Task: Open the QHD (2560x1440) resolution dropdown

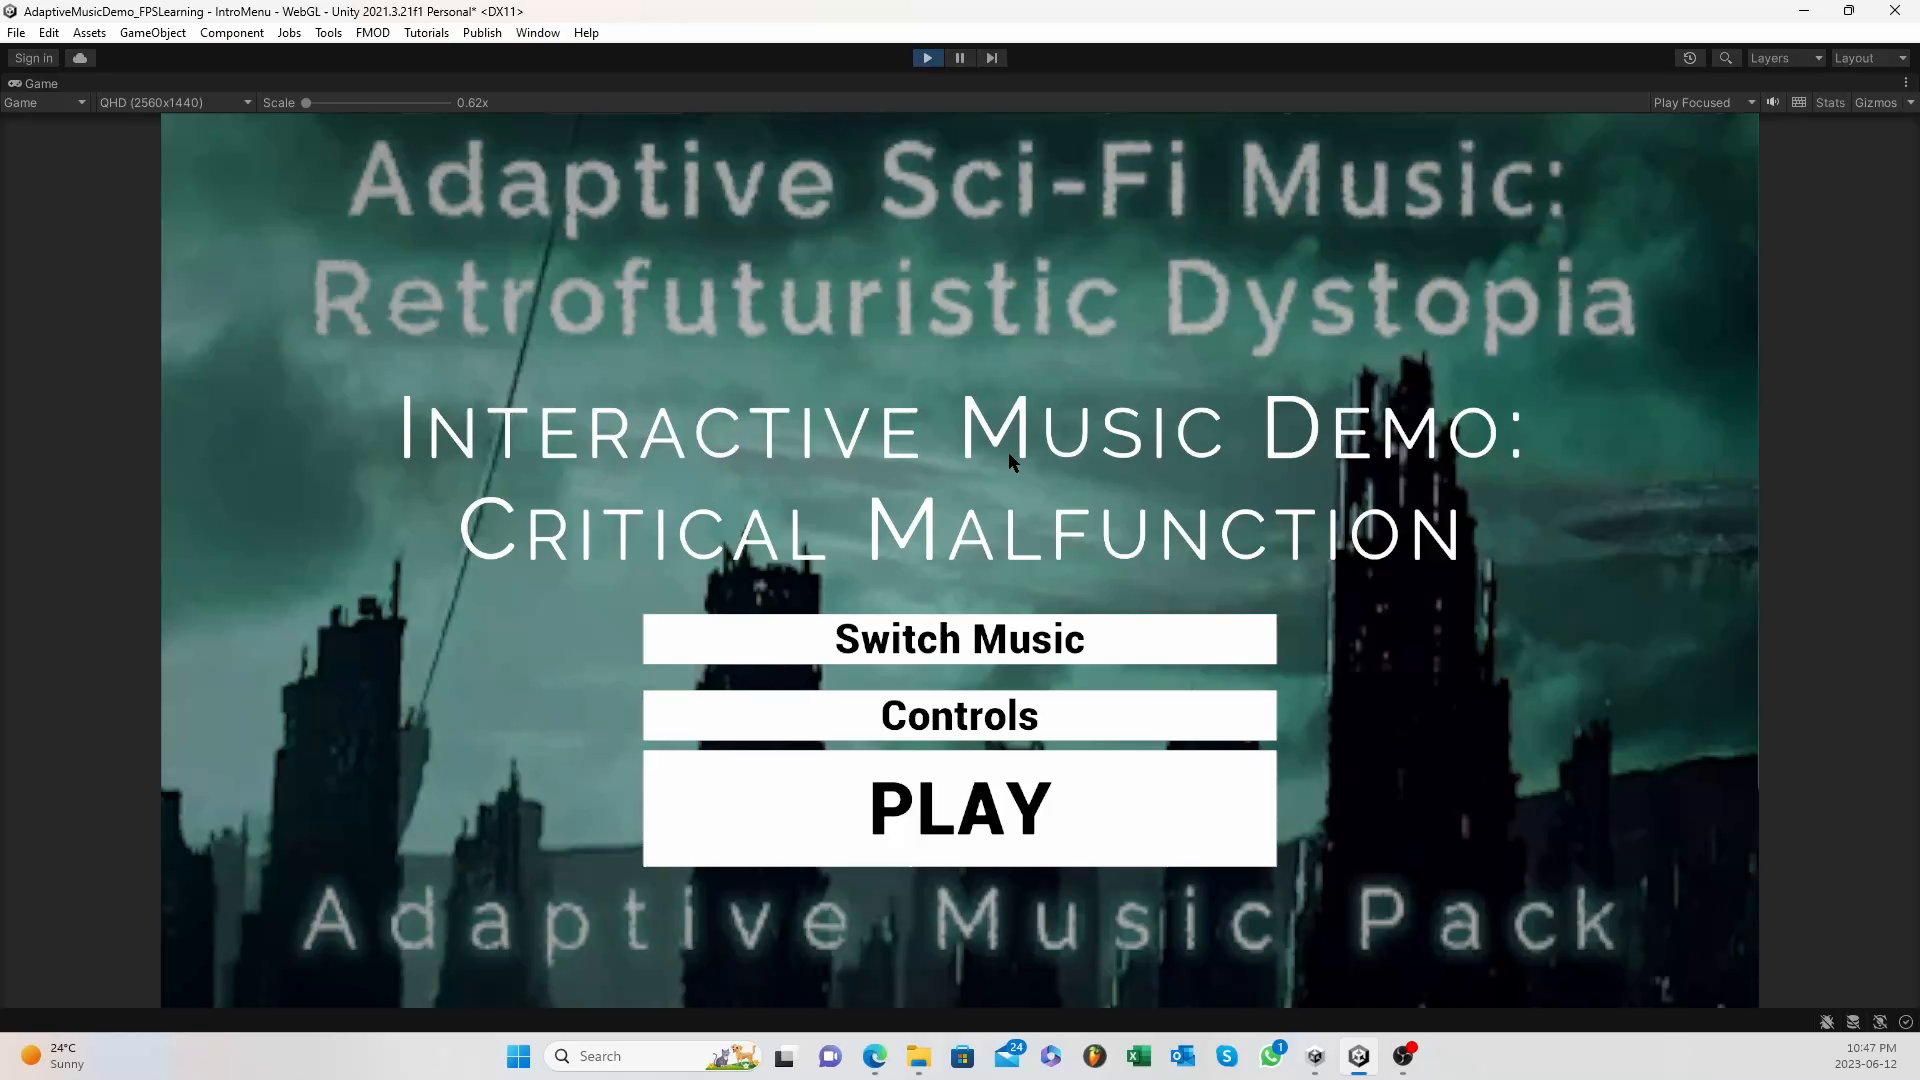Action: point(175,102)
